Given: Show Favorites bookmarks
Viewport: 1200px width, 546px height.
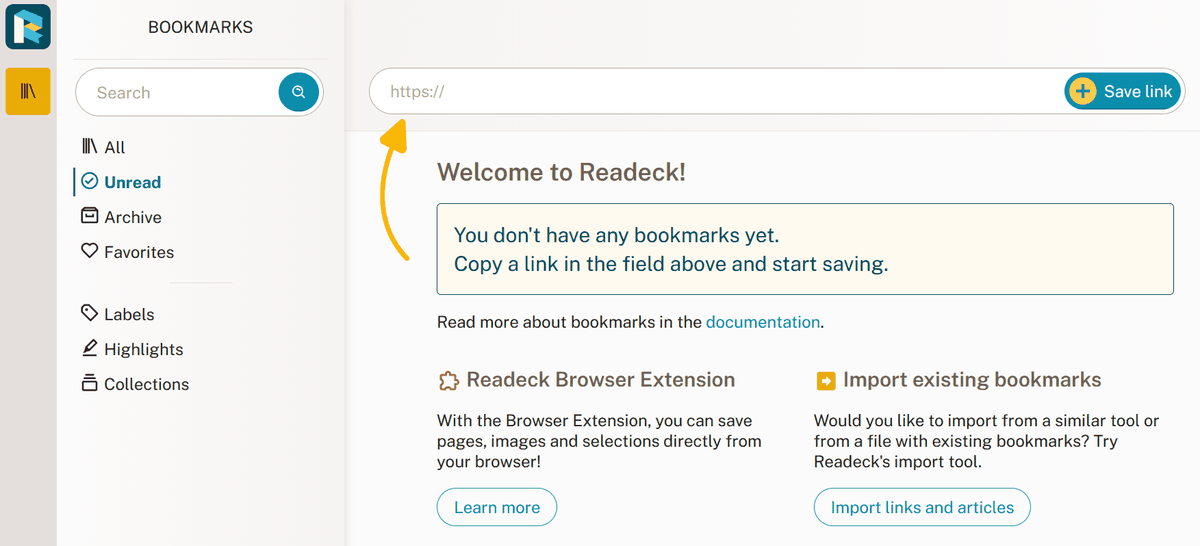Looking at the screenshot, I should click(x=138, y=253).
